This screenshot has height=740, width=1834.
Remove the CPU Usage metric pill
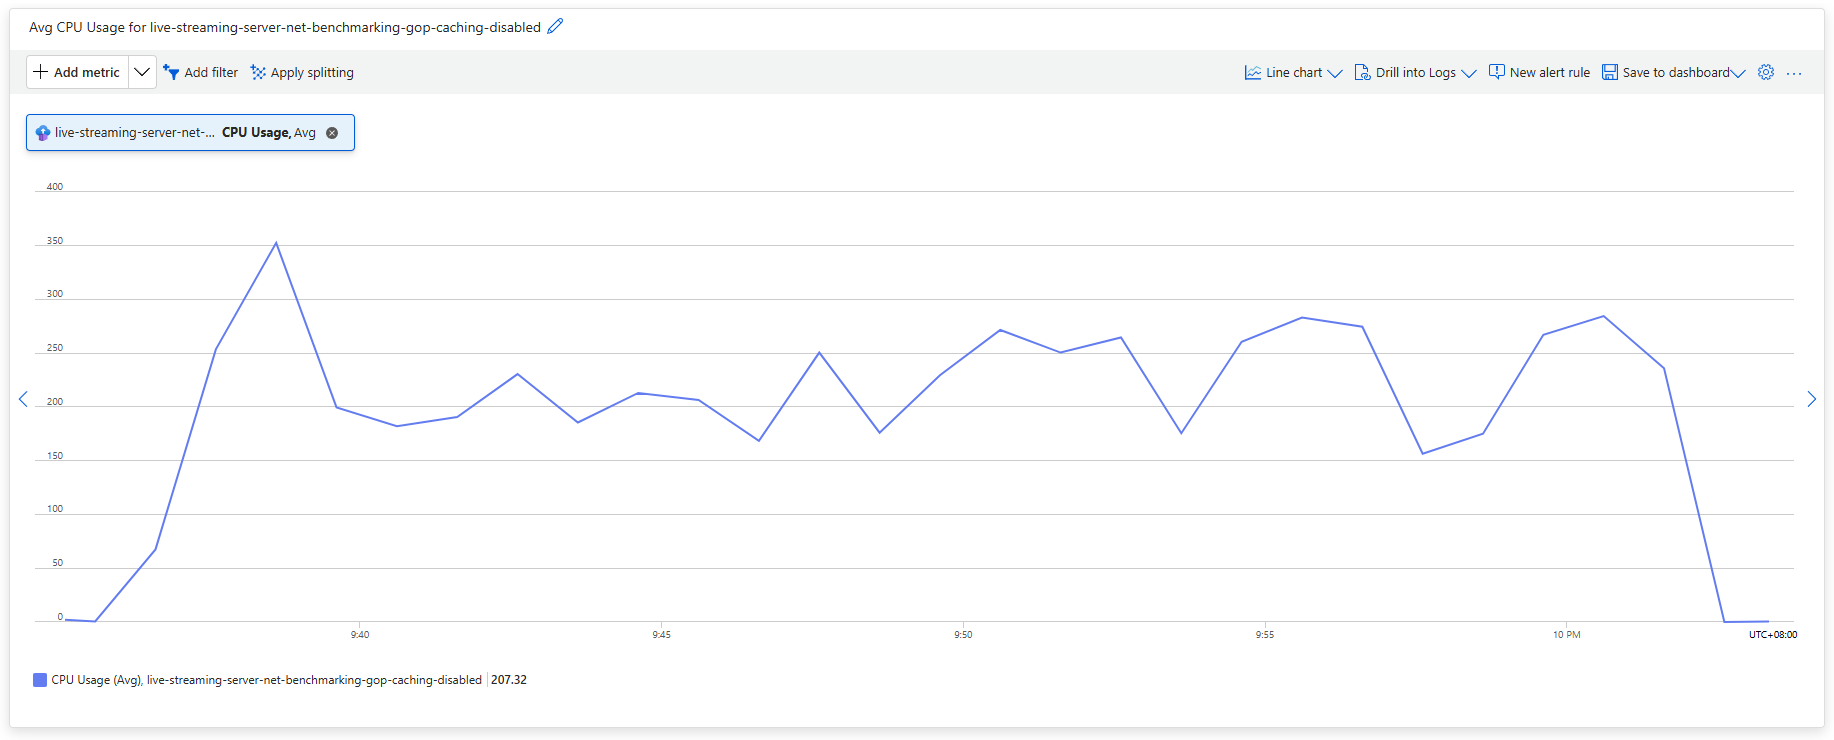tap(332, 133)
